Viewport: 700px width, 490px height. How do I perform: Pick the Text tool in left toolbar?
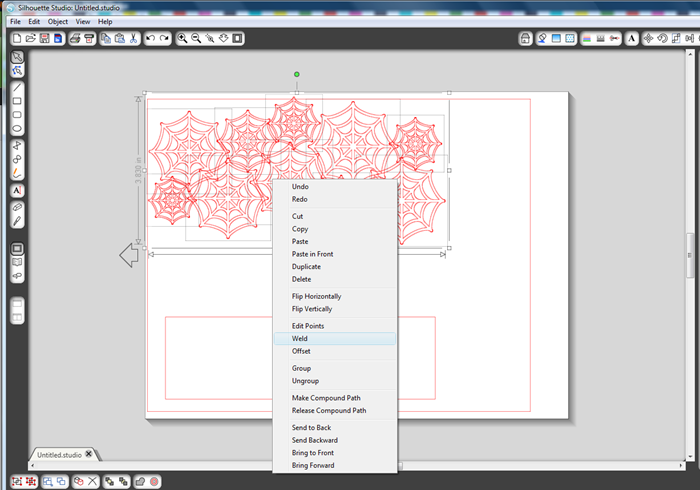(x=17, y=191)
